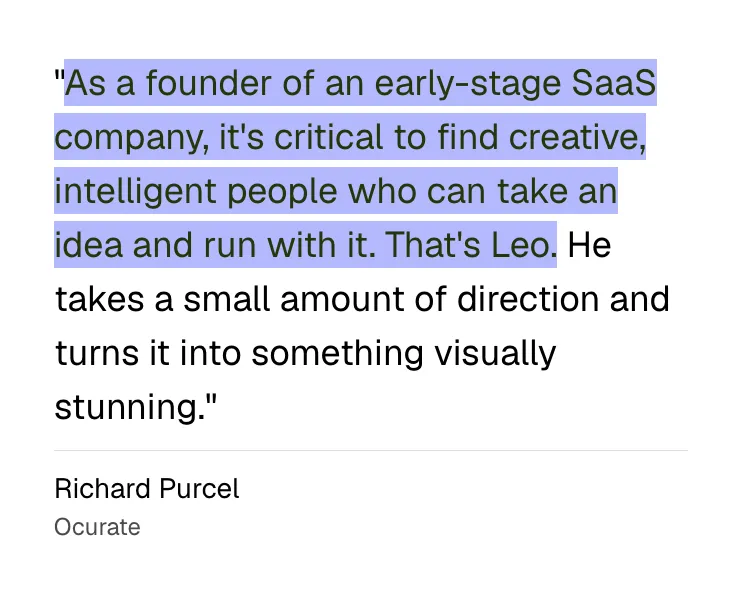Click the highlighted word "idea"

point(88,245)
